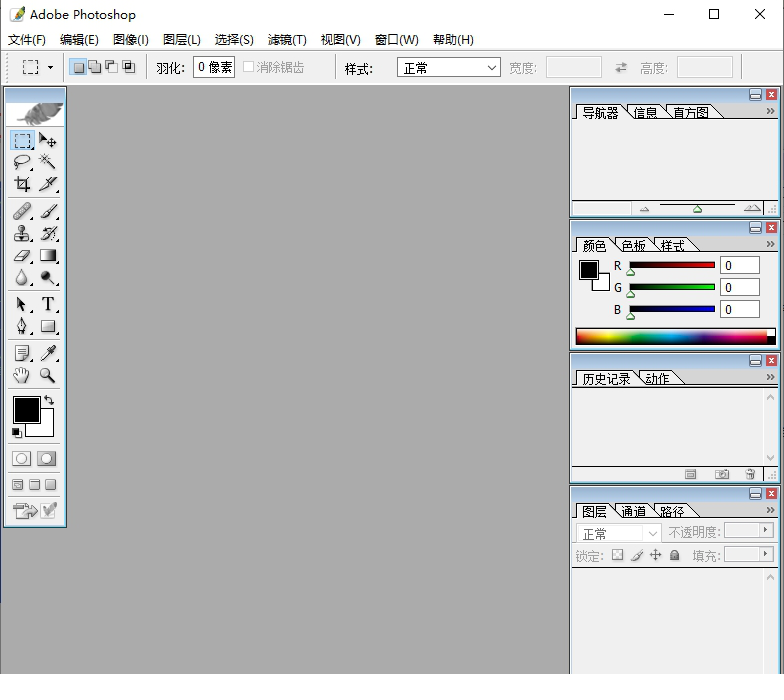Switch to Standard Screen mode
Viewport: 784px width, 700px height.
(x=18, y=484)
